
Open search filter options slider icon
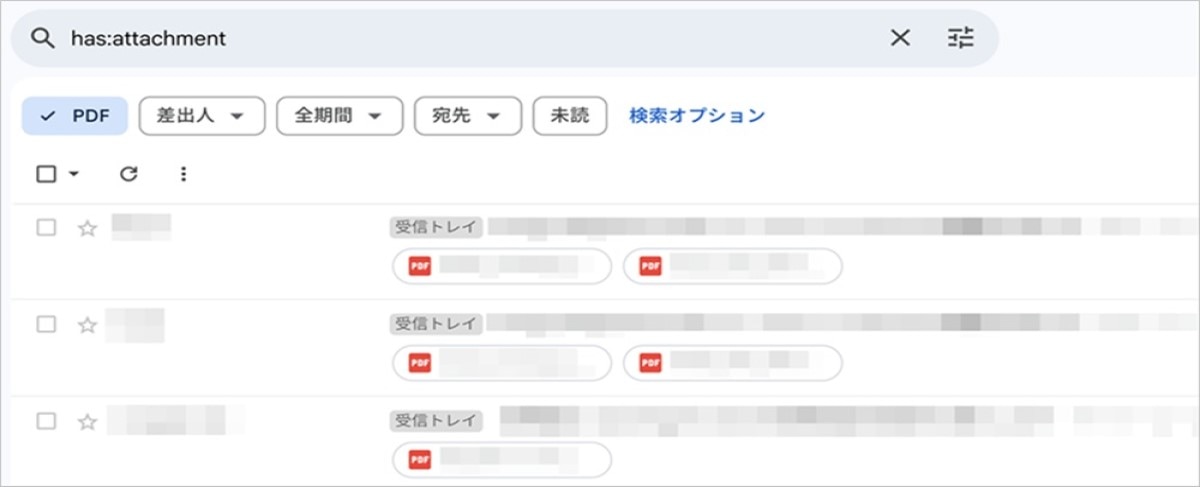point(960,39)
